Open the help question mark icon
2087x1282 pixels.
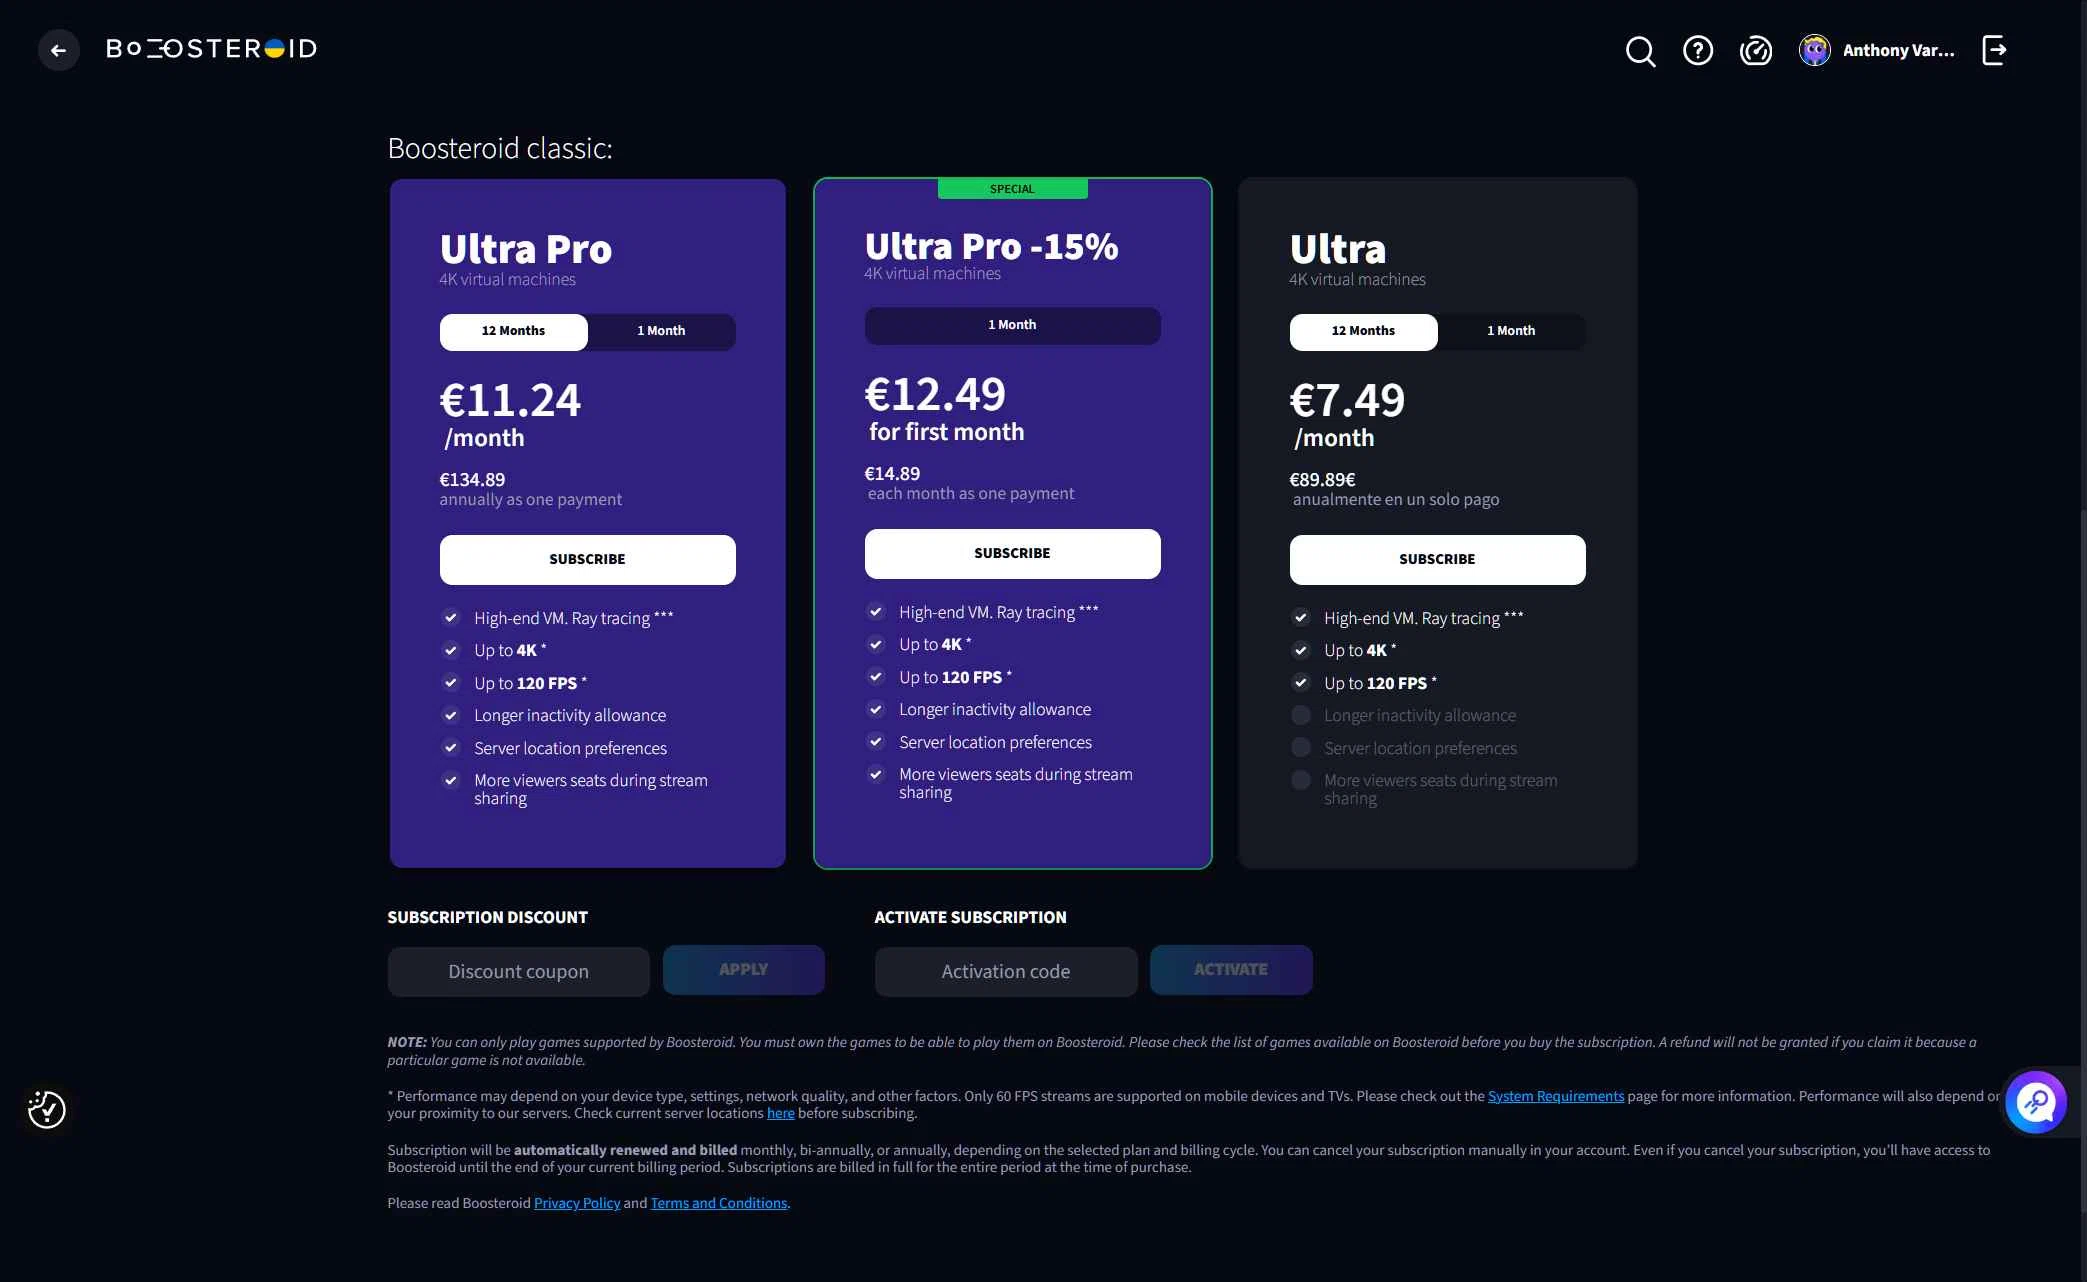point(1697,50)
